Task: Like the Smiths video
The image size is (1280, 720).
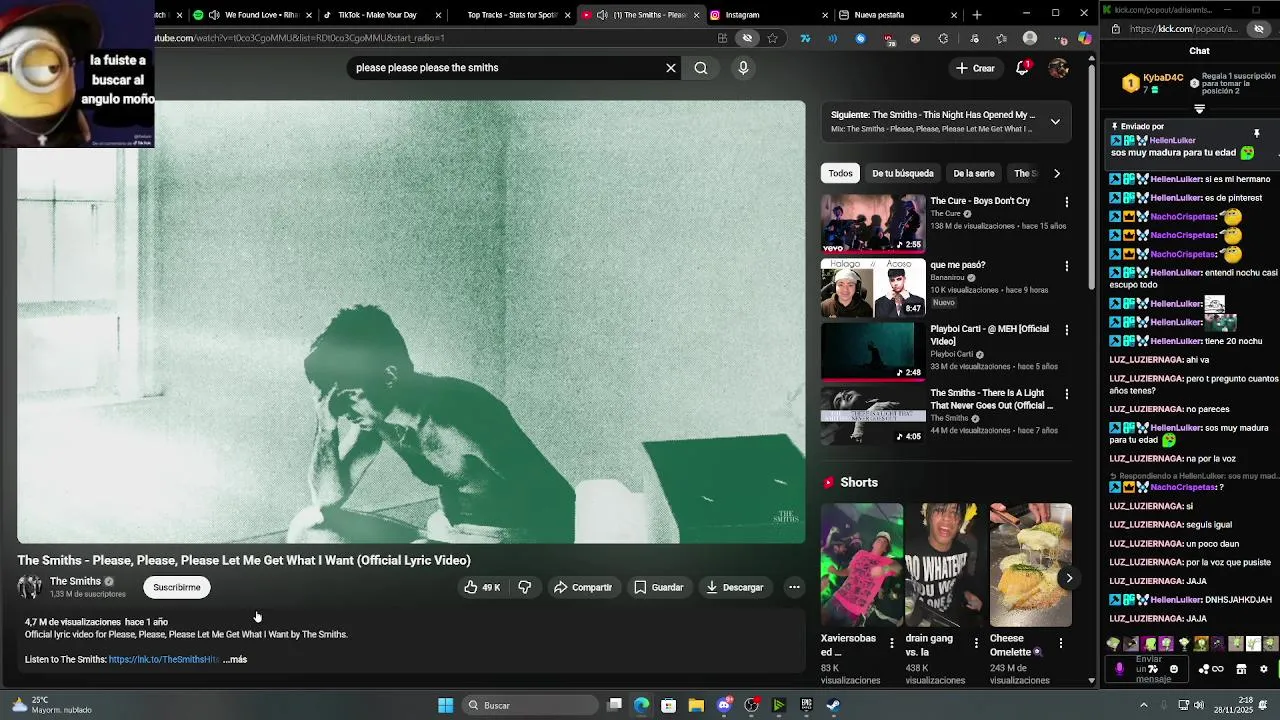Action: point(483,587)
